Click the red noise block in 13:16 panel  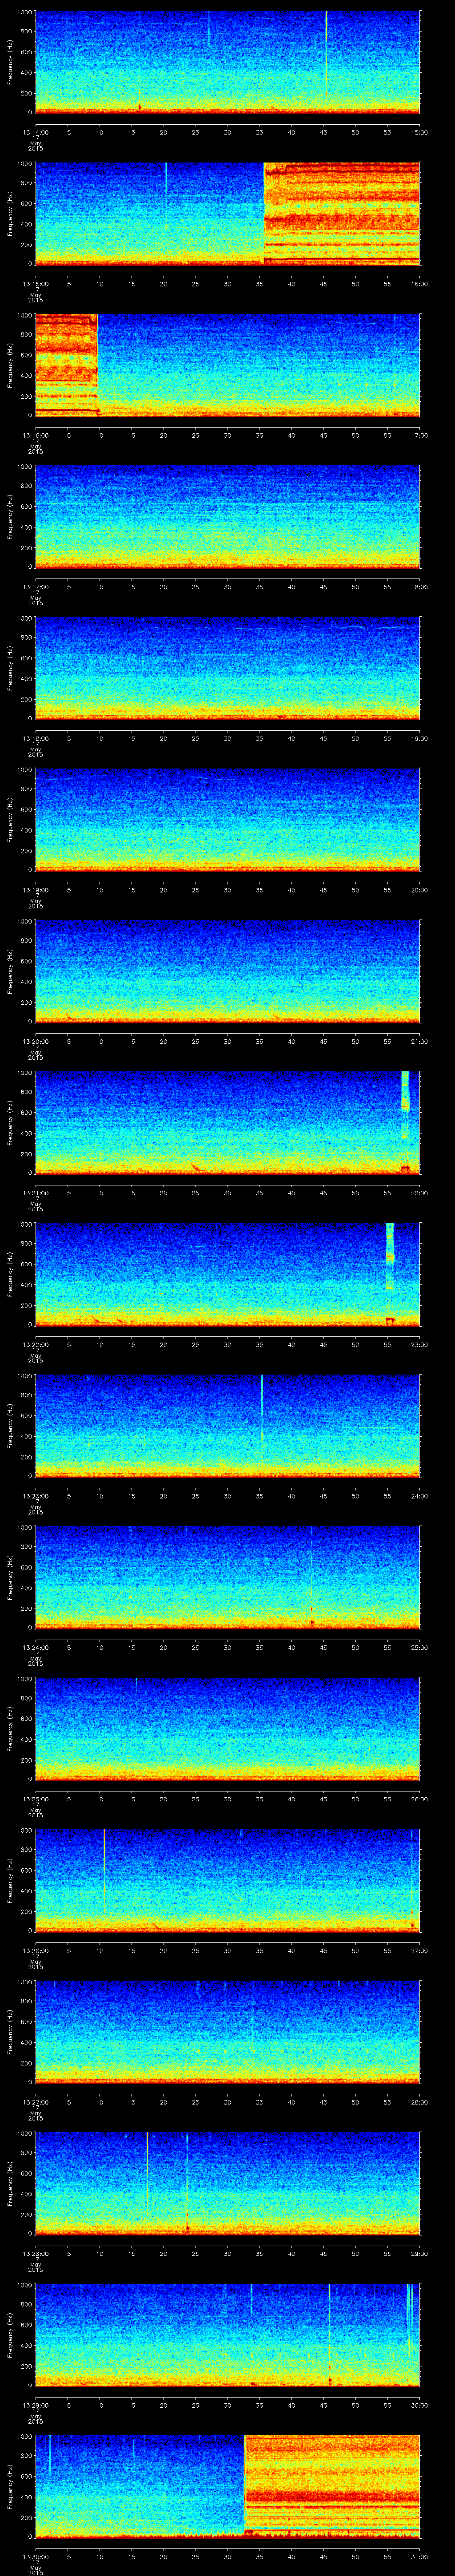point(66,365)
